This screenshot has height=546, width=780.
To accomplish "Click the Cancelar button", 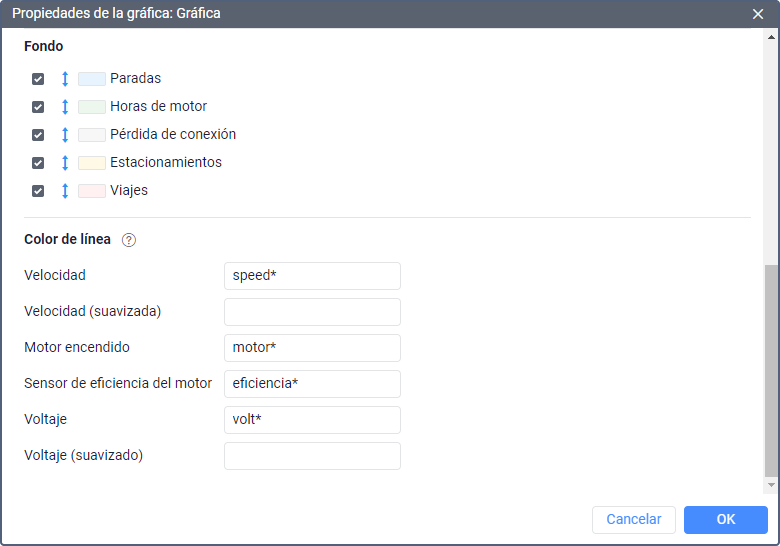I will (x=633, y=519).
